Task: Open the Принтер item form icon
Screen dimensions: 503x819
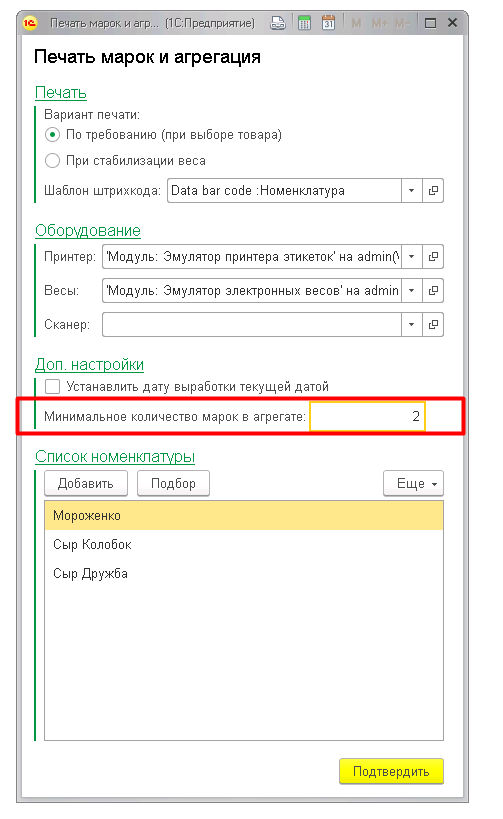Action: pos(433,256)
